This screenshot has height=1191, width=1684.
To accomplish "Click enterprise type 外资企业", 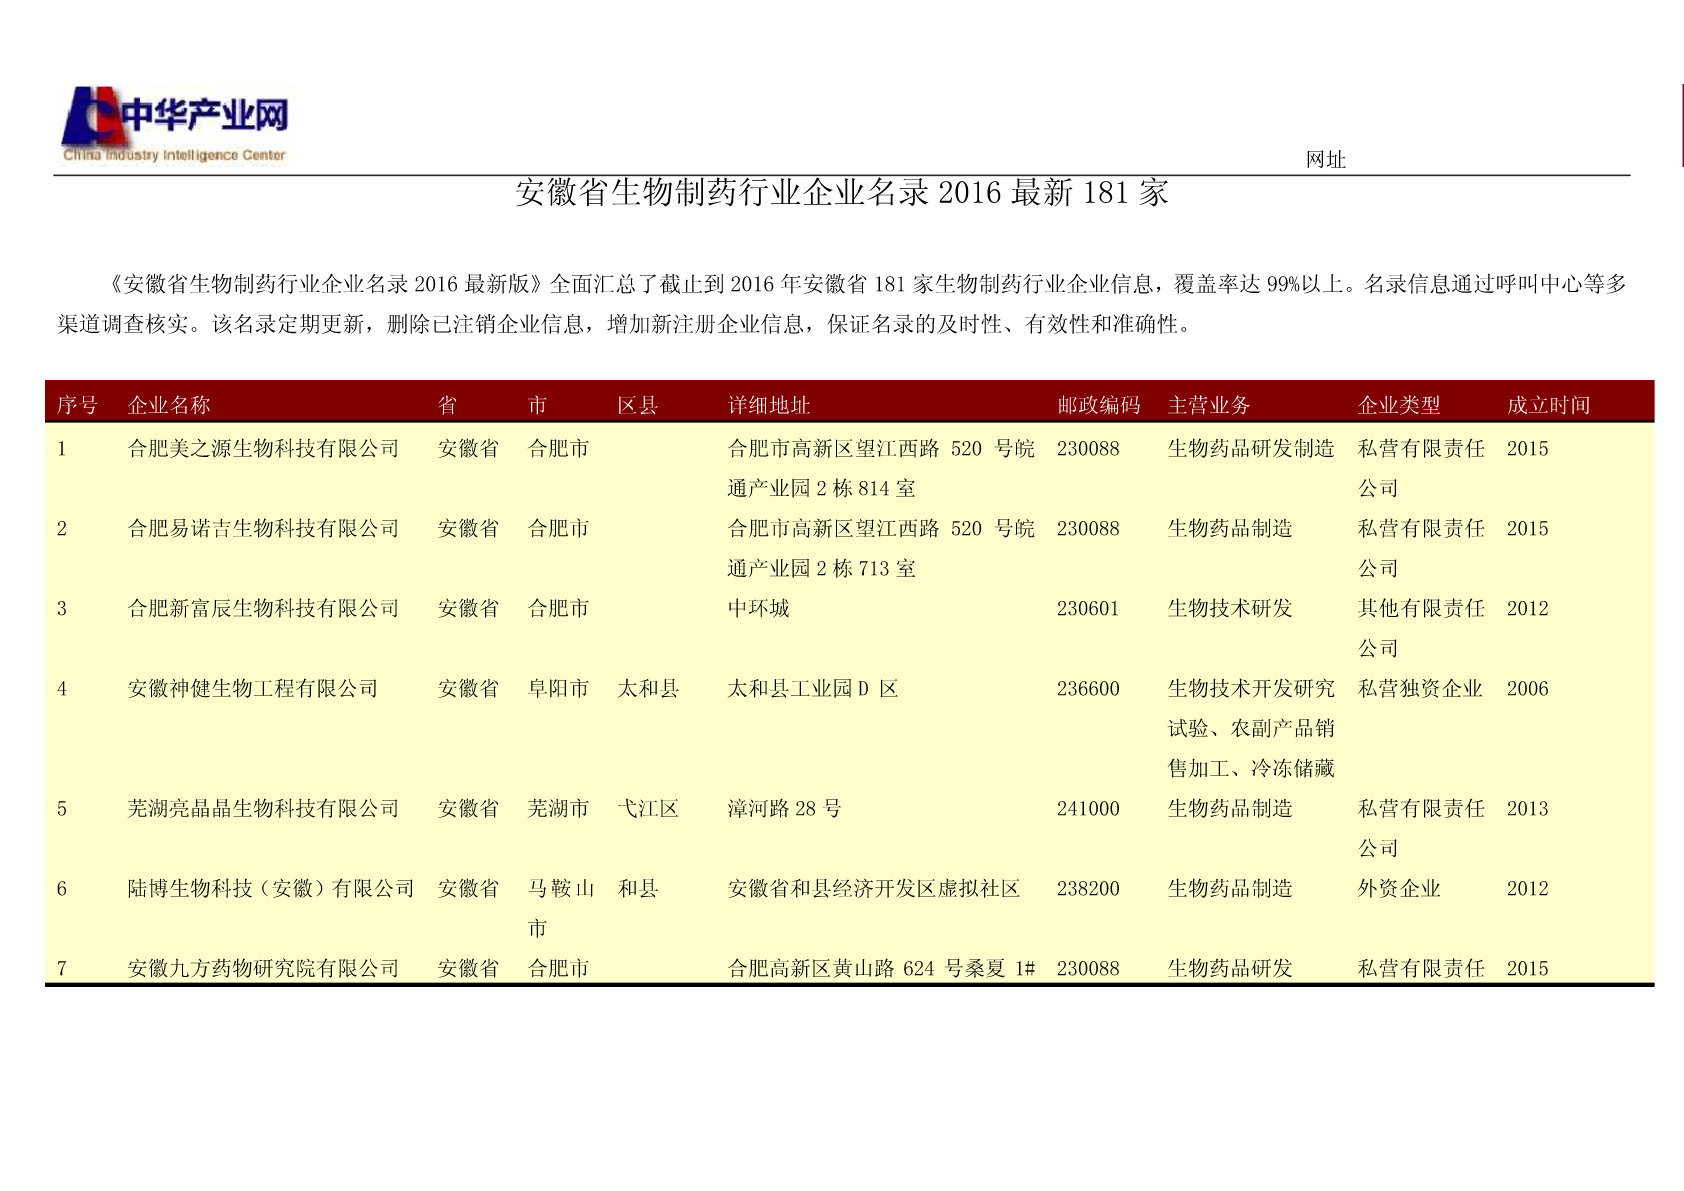I will (x=1399, y=889).
